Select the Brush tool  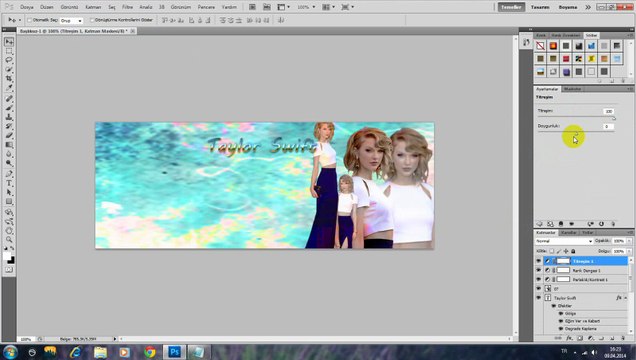coord(9,108)
